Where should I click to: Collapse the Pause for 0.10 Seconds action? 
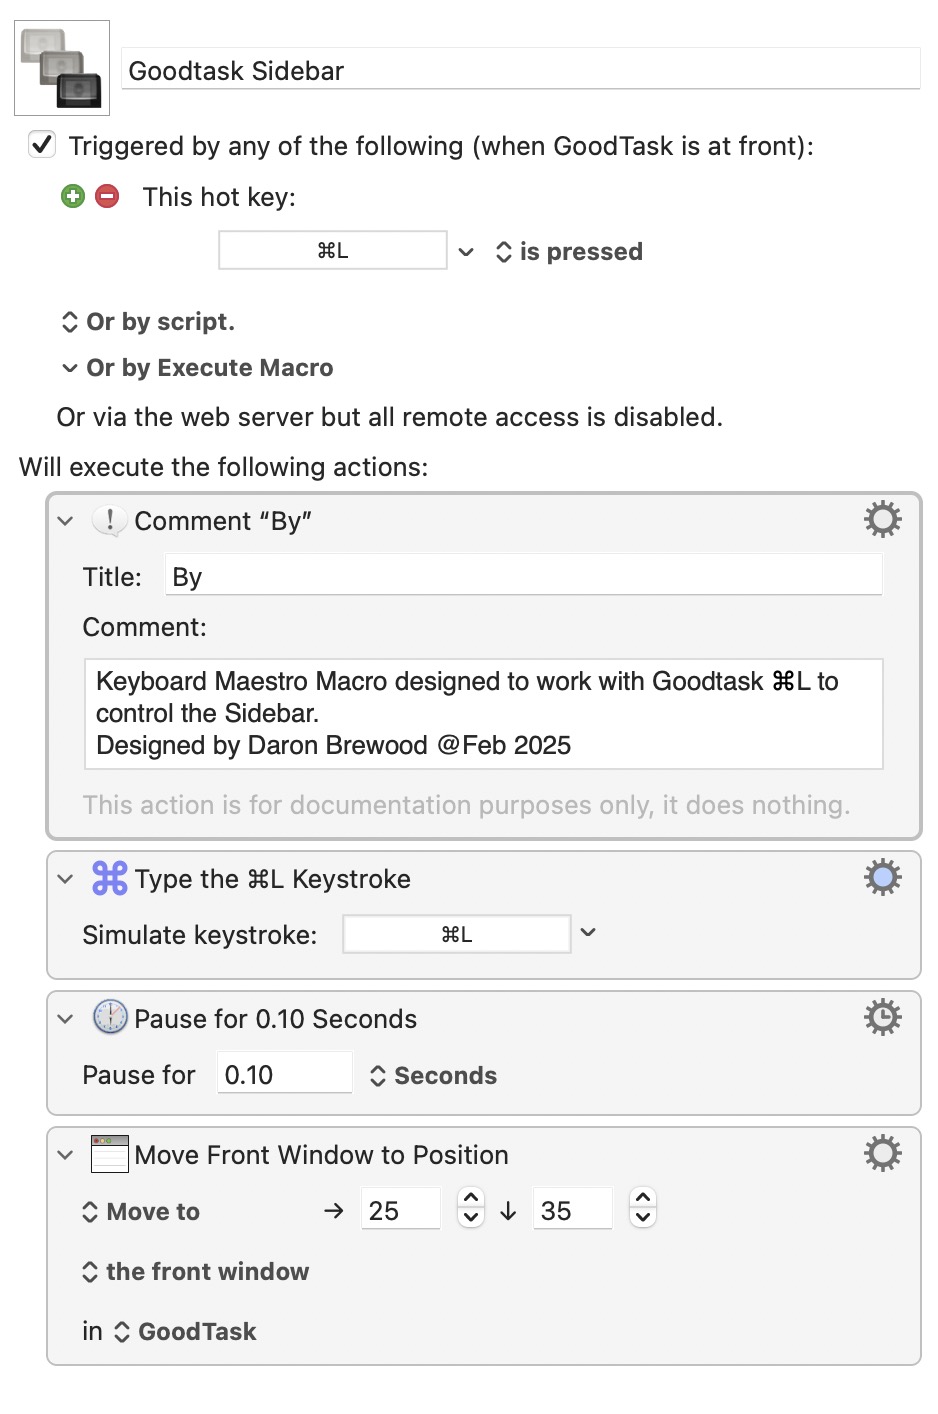(x=66, y=1019)
